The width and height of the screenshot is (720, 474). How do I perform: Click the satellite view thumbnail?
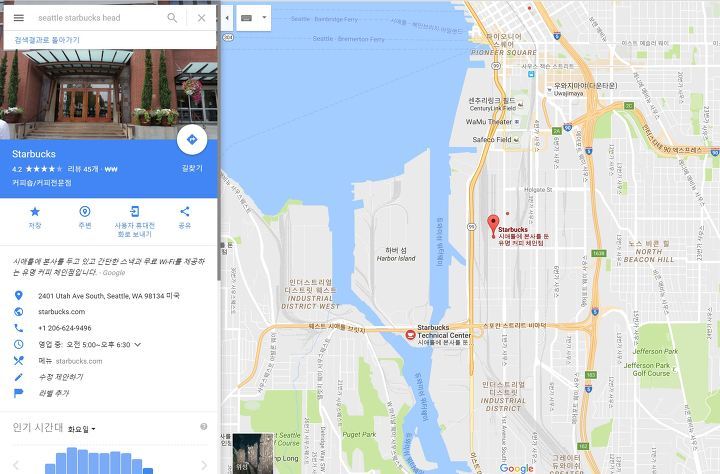click(x=253, y=453)
